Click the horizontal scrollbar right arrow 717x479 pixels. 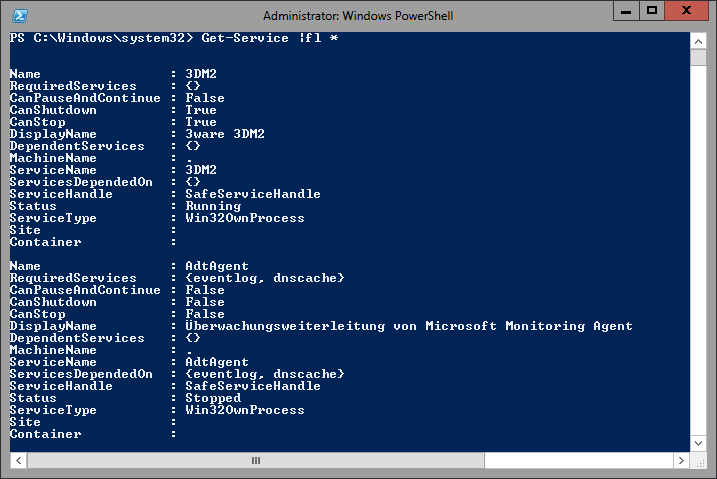[x=681, y=460]
